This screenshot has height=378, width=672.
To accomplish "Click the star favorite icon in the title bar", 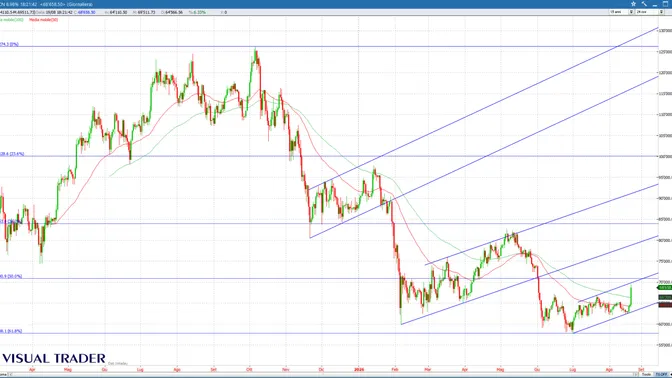I will [x=633, y=4].
